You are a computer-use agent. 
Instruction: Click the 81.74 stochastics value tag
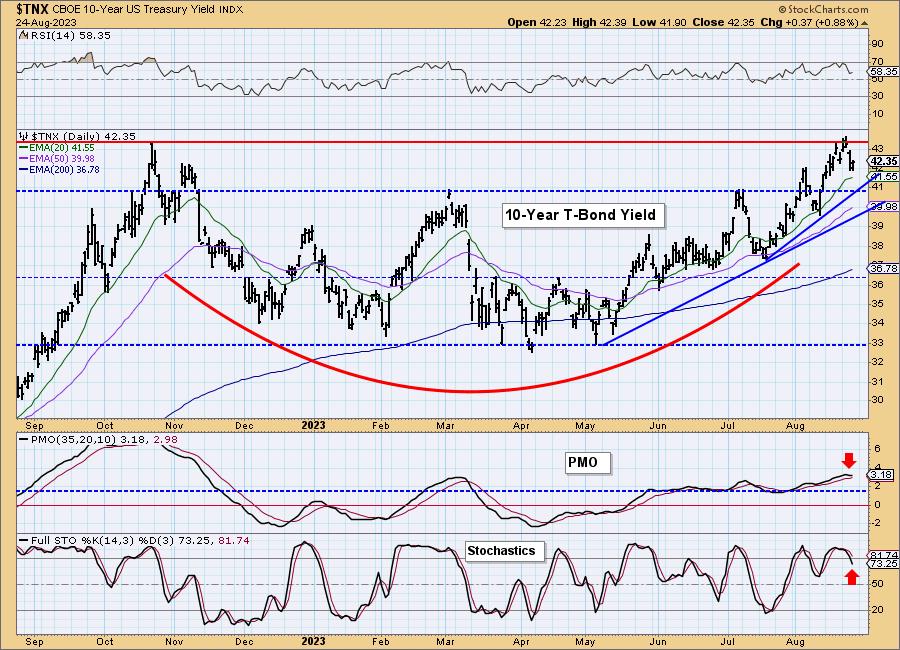pos(885,556)
